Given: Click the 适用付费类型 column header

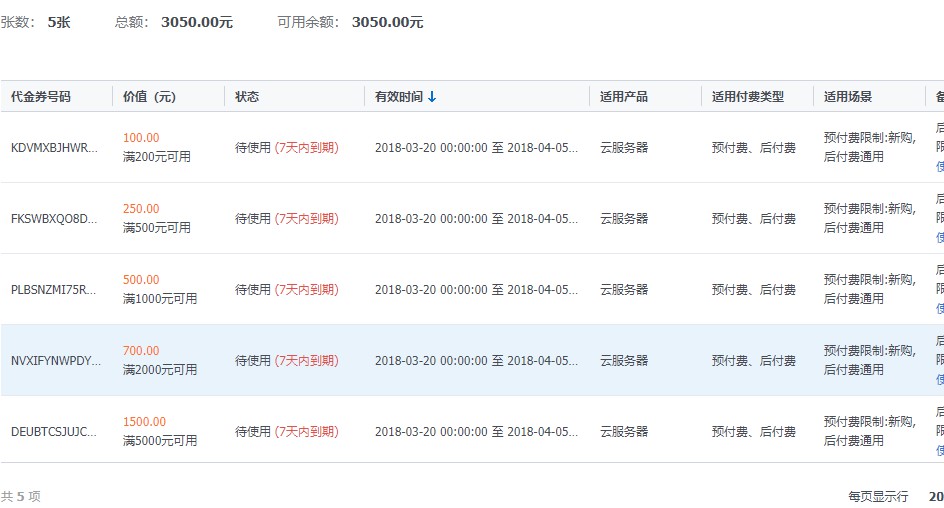Looking at the screenshot, I should point(748,97).
